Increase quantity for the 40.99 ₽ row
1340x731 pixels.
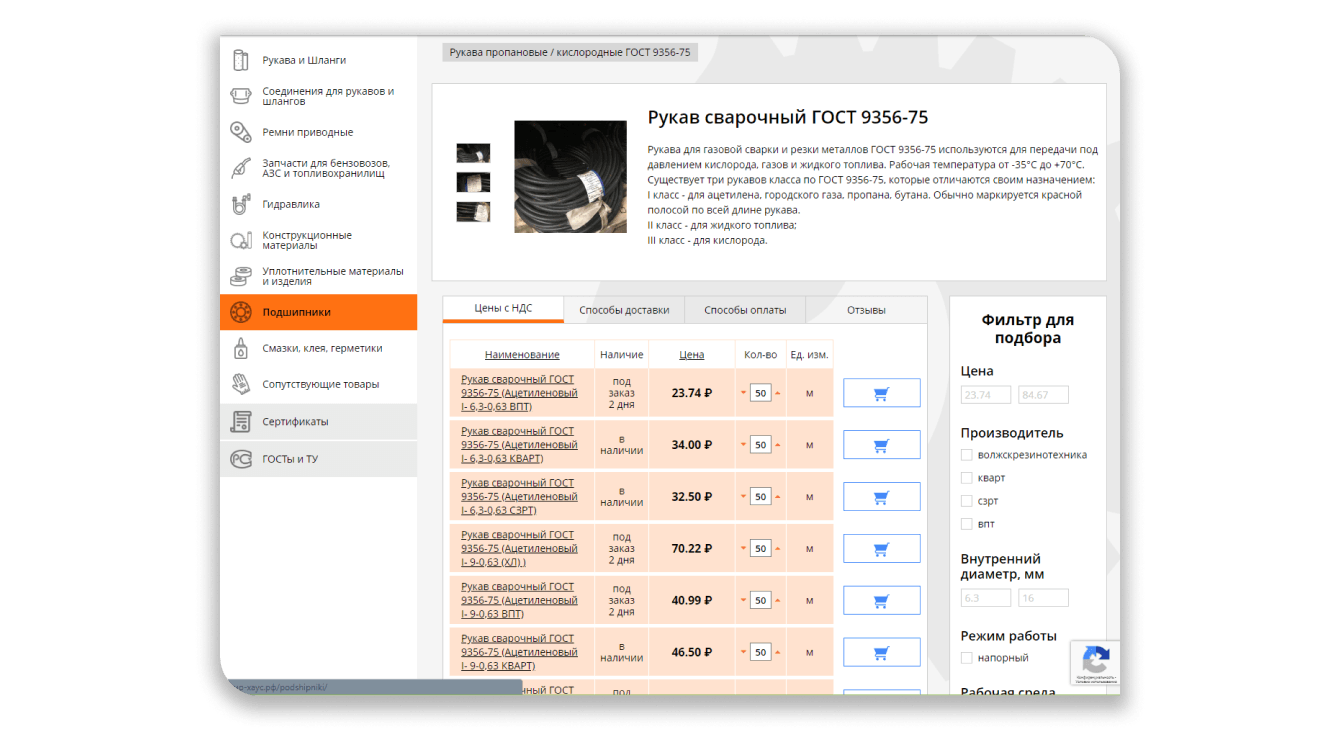(x=778, y=601)
